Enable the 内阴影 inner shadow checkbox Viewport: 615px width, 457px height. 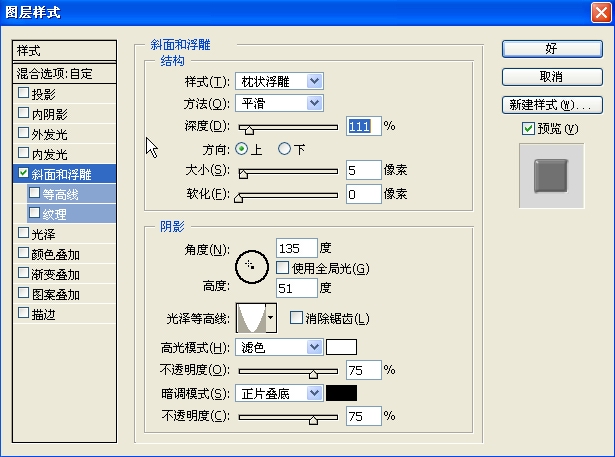[x=24, y=113]
